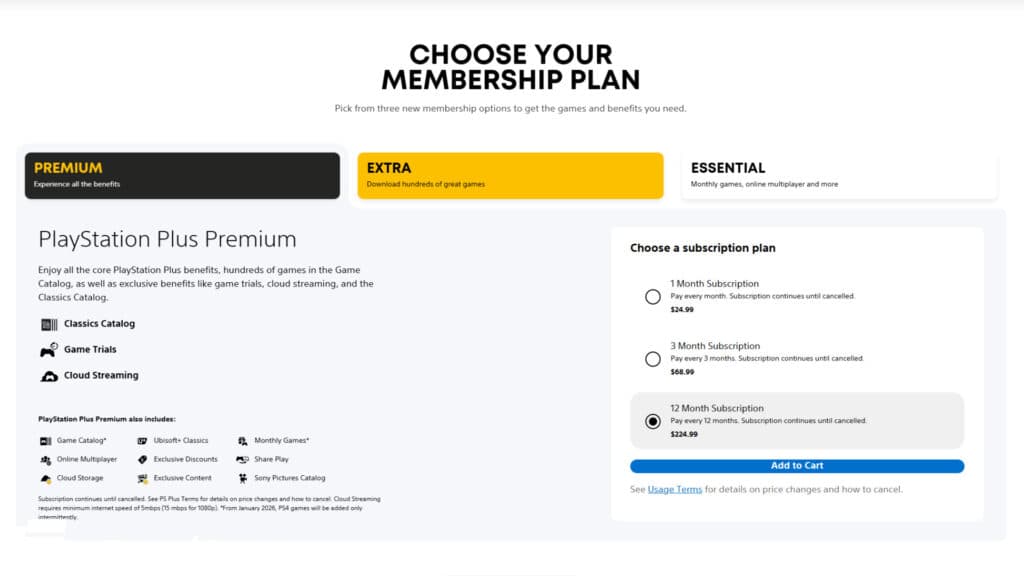Select the Premium plan panel

point(182,175)
